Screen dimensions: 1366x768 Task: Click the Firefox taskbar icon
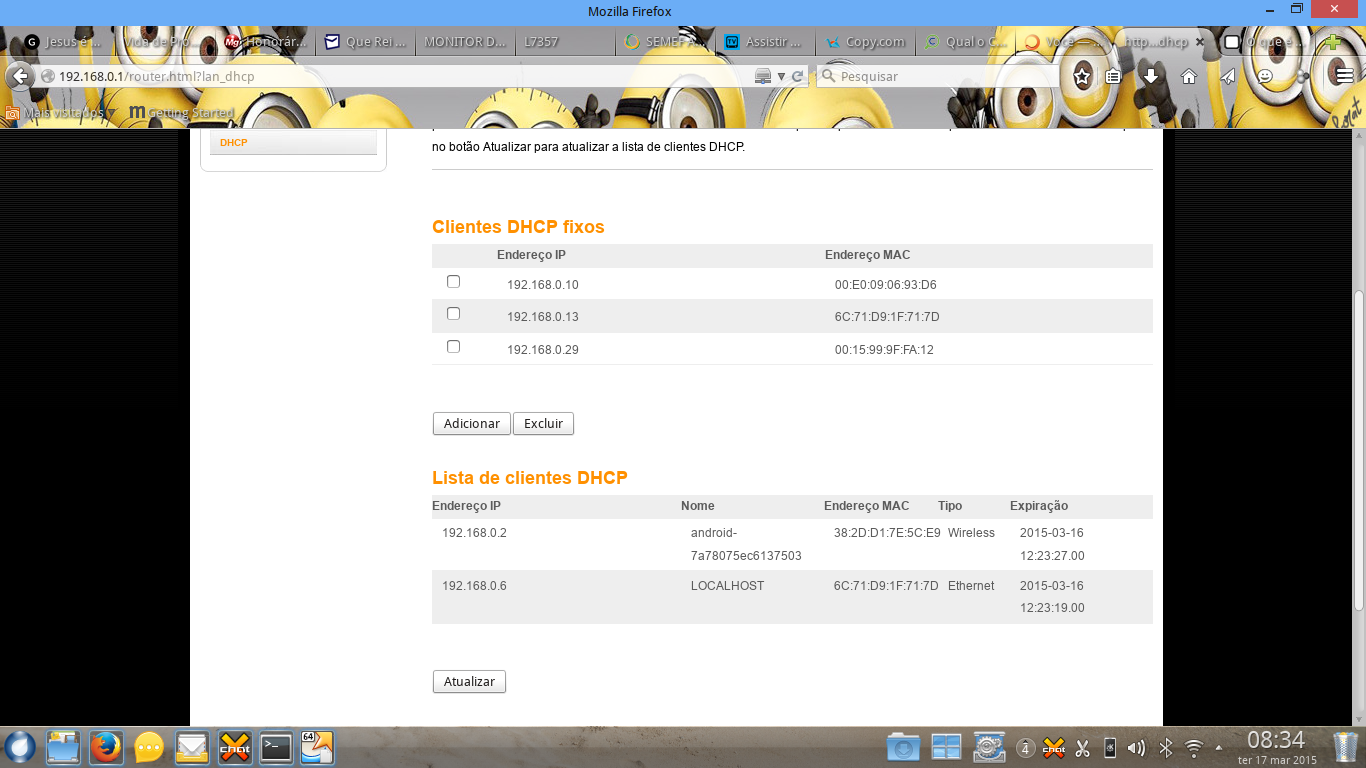pyautogui.click(x=105, y=747)
